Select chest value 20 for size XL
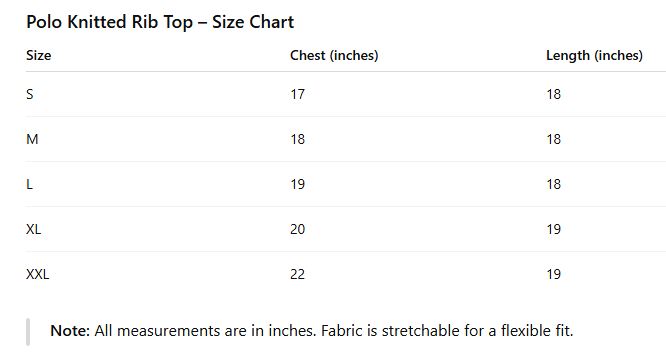The width and height of the screenshot is (666, 362). [297, 229]
